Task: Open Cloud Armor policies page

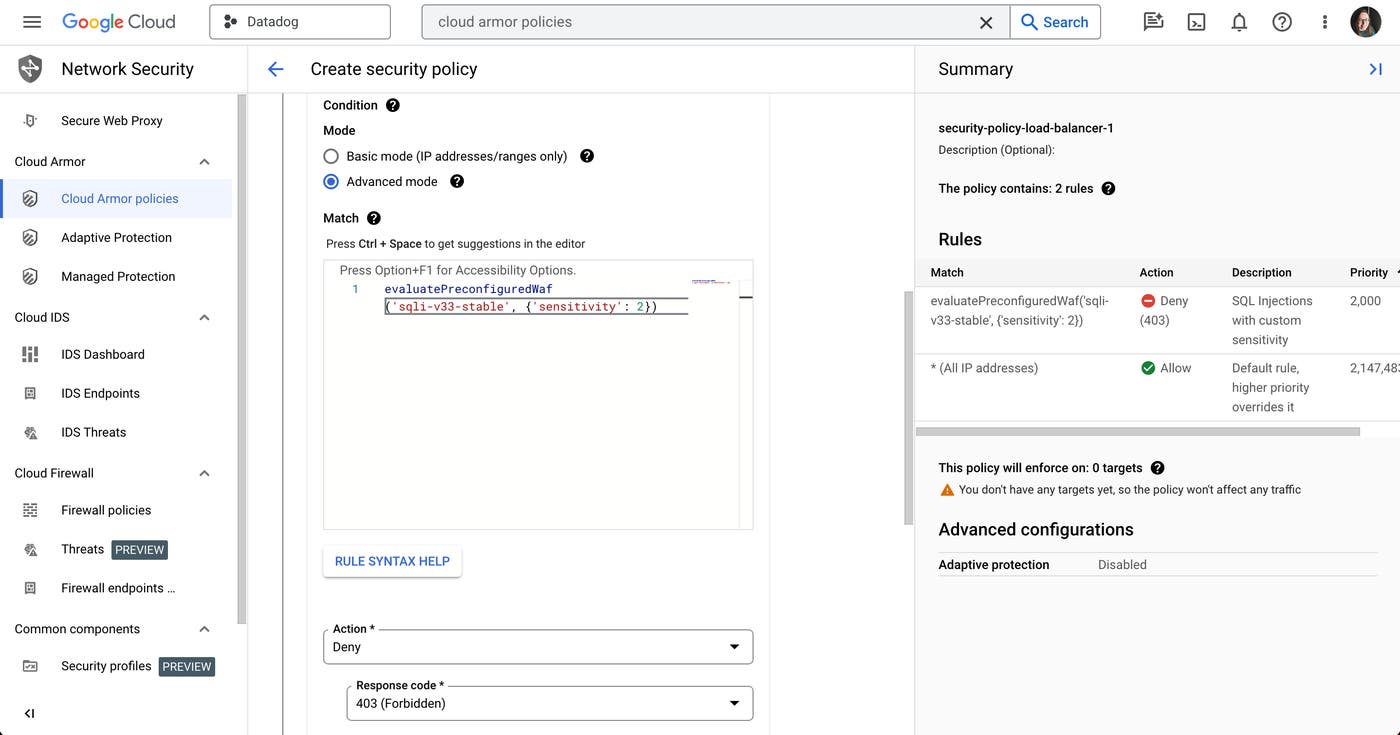Action: [117, 198]
